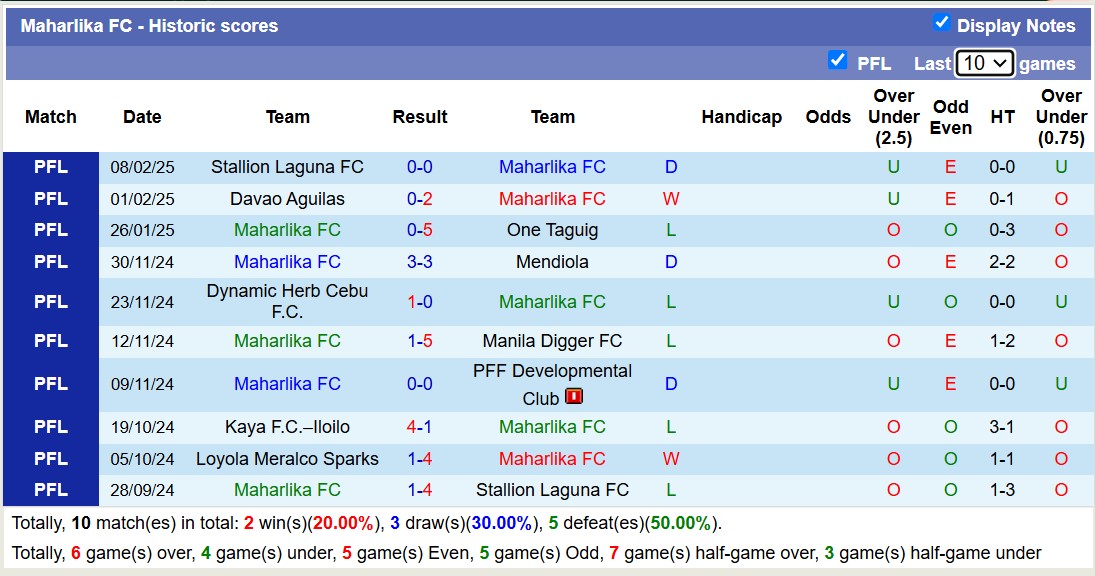Open the Last games count dropdown
The width and height of the screenshot is (1095, 576).
click(984, 62)
